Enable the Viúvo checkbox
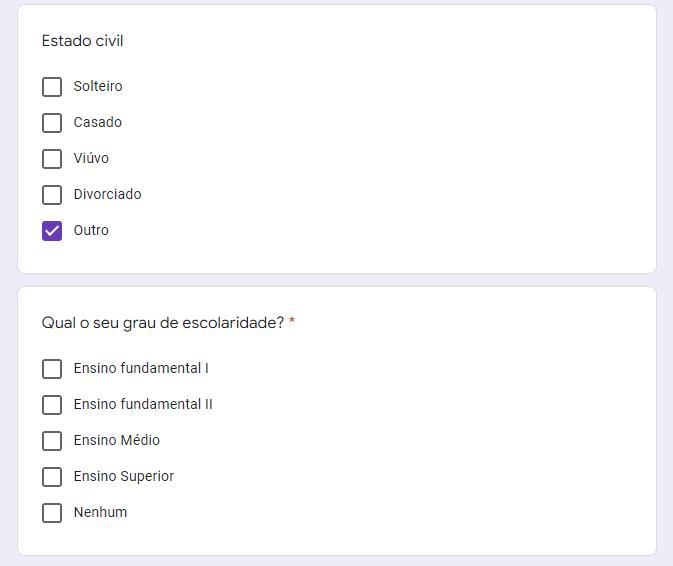This screenshot has height=566, width=673. [x=52, y=159]
